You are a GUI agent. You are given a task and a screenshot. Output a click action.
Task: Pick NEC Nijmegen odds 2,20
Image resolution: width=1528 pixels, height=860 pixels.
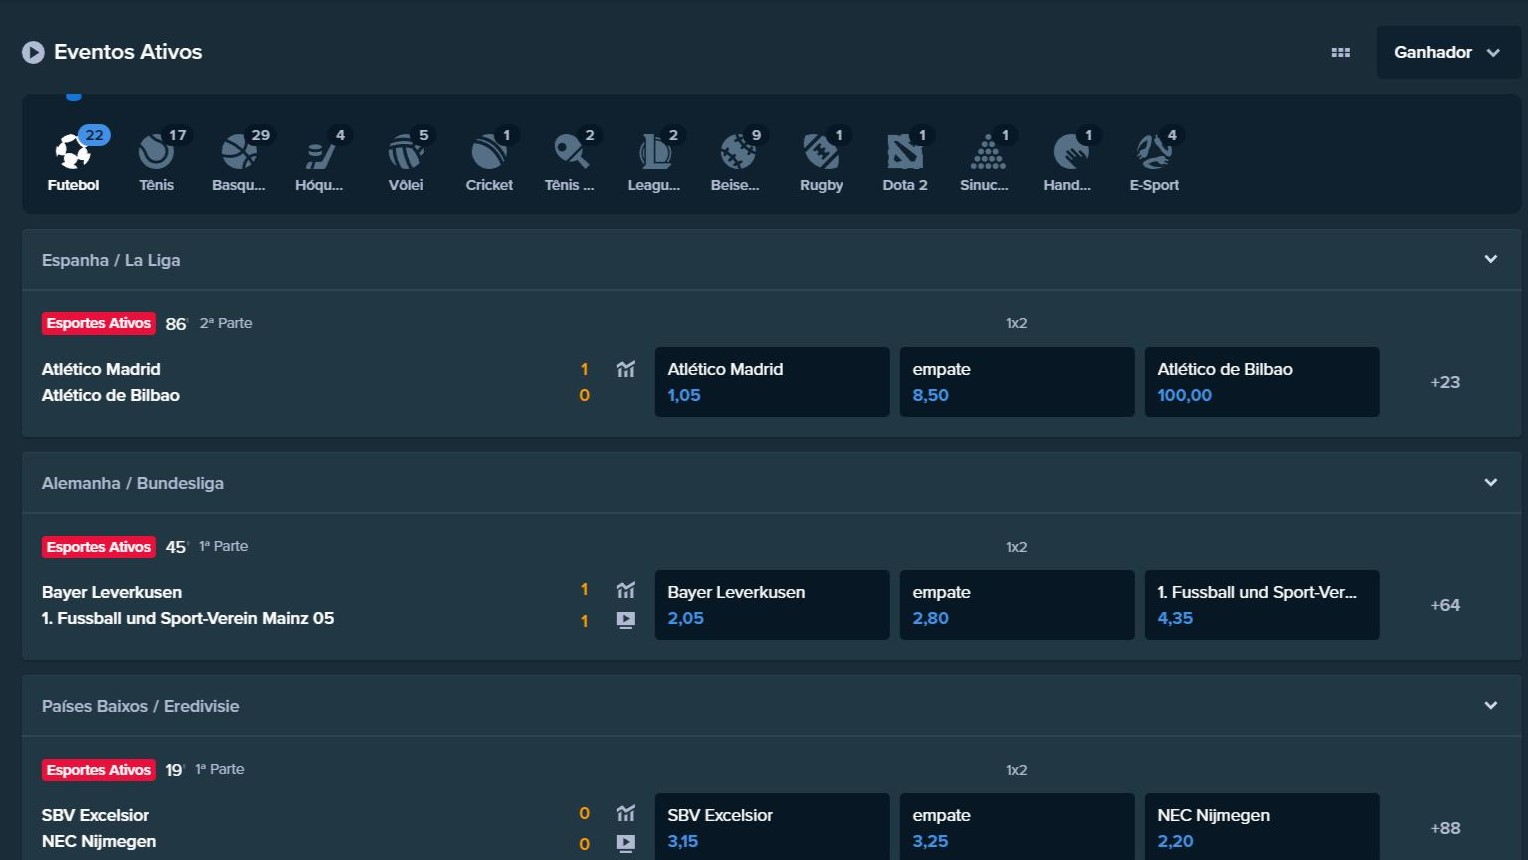click(x=1261, y=827)
